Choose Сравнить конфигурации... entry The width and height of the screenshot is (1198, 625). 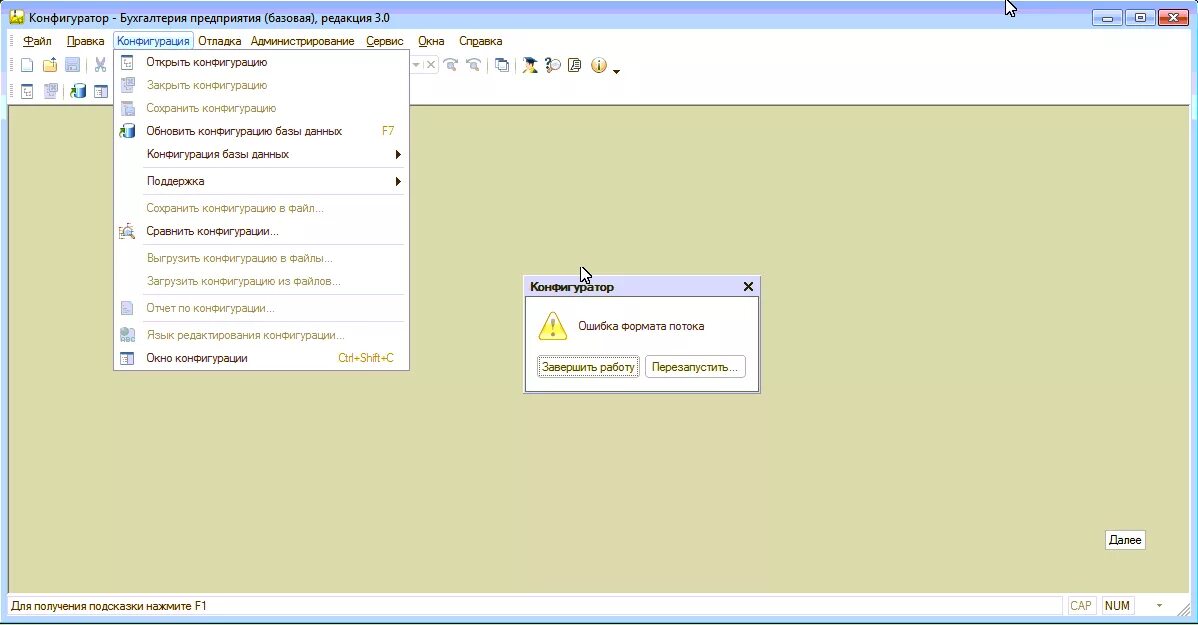[x=261, y=232]
